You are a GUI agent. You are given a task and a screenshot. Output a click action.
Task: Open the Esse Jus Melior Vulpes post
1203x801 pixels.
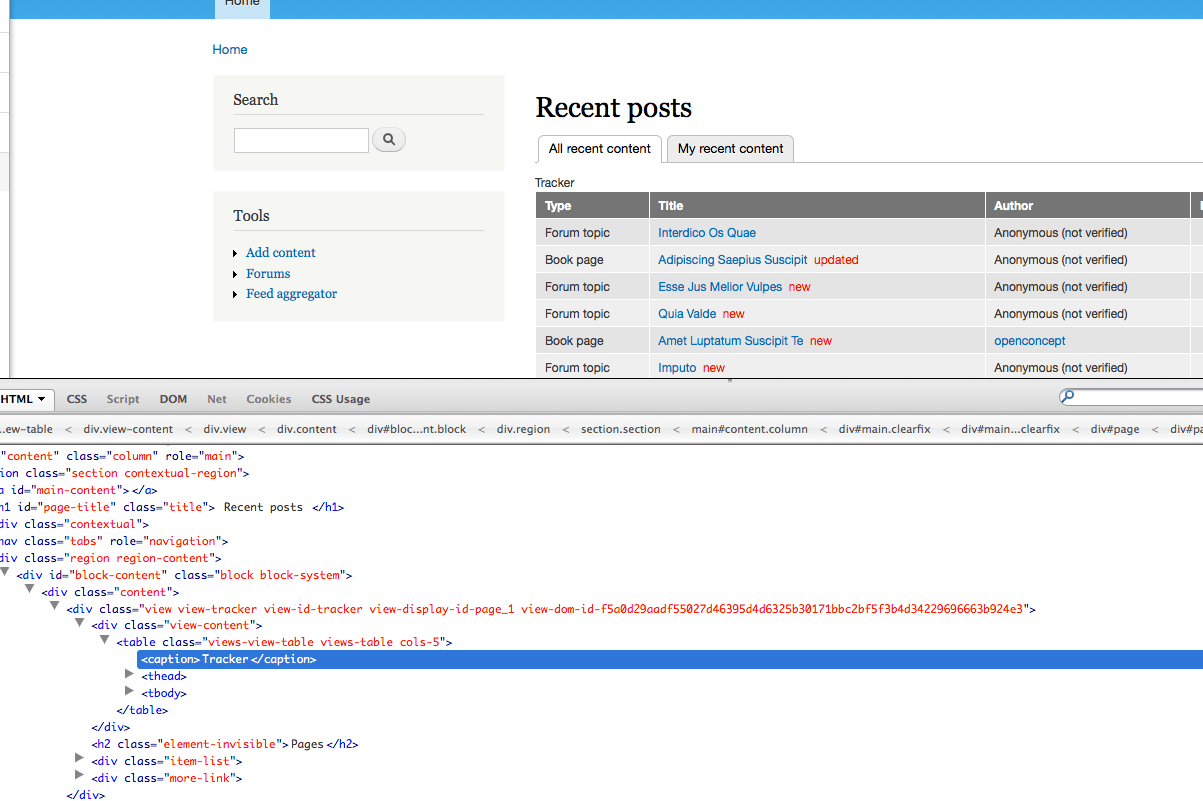pyautogui.click(x=720, y=287)
